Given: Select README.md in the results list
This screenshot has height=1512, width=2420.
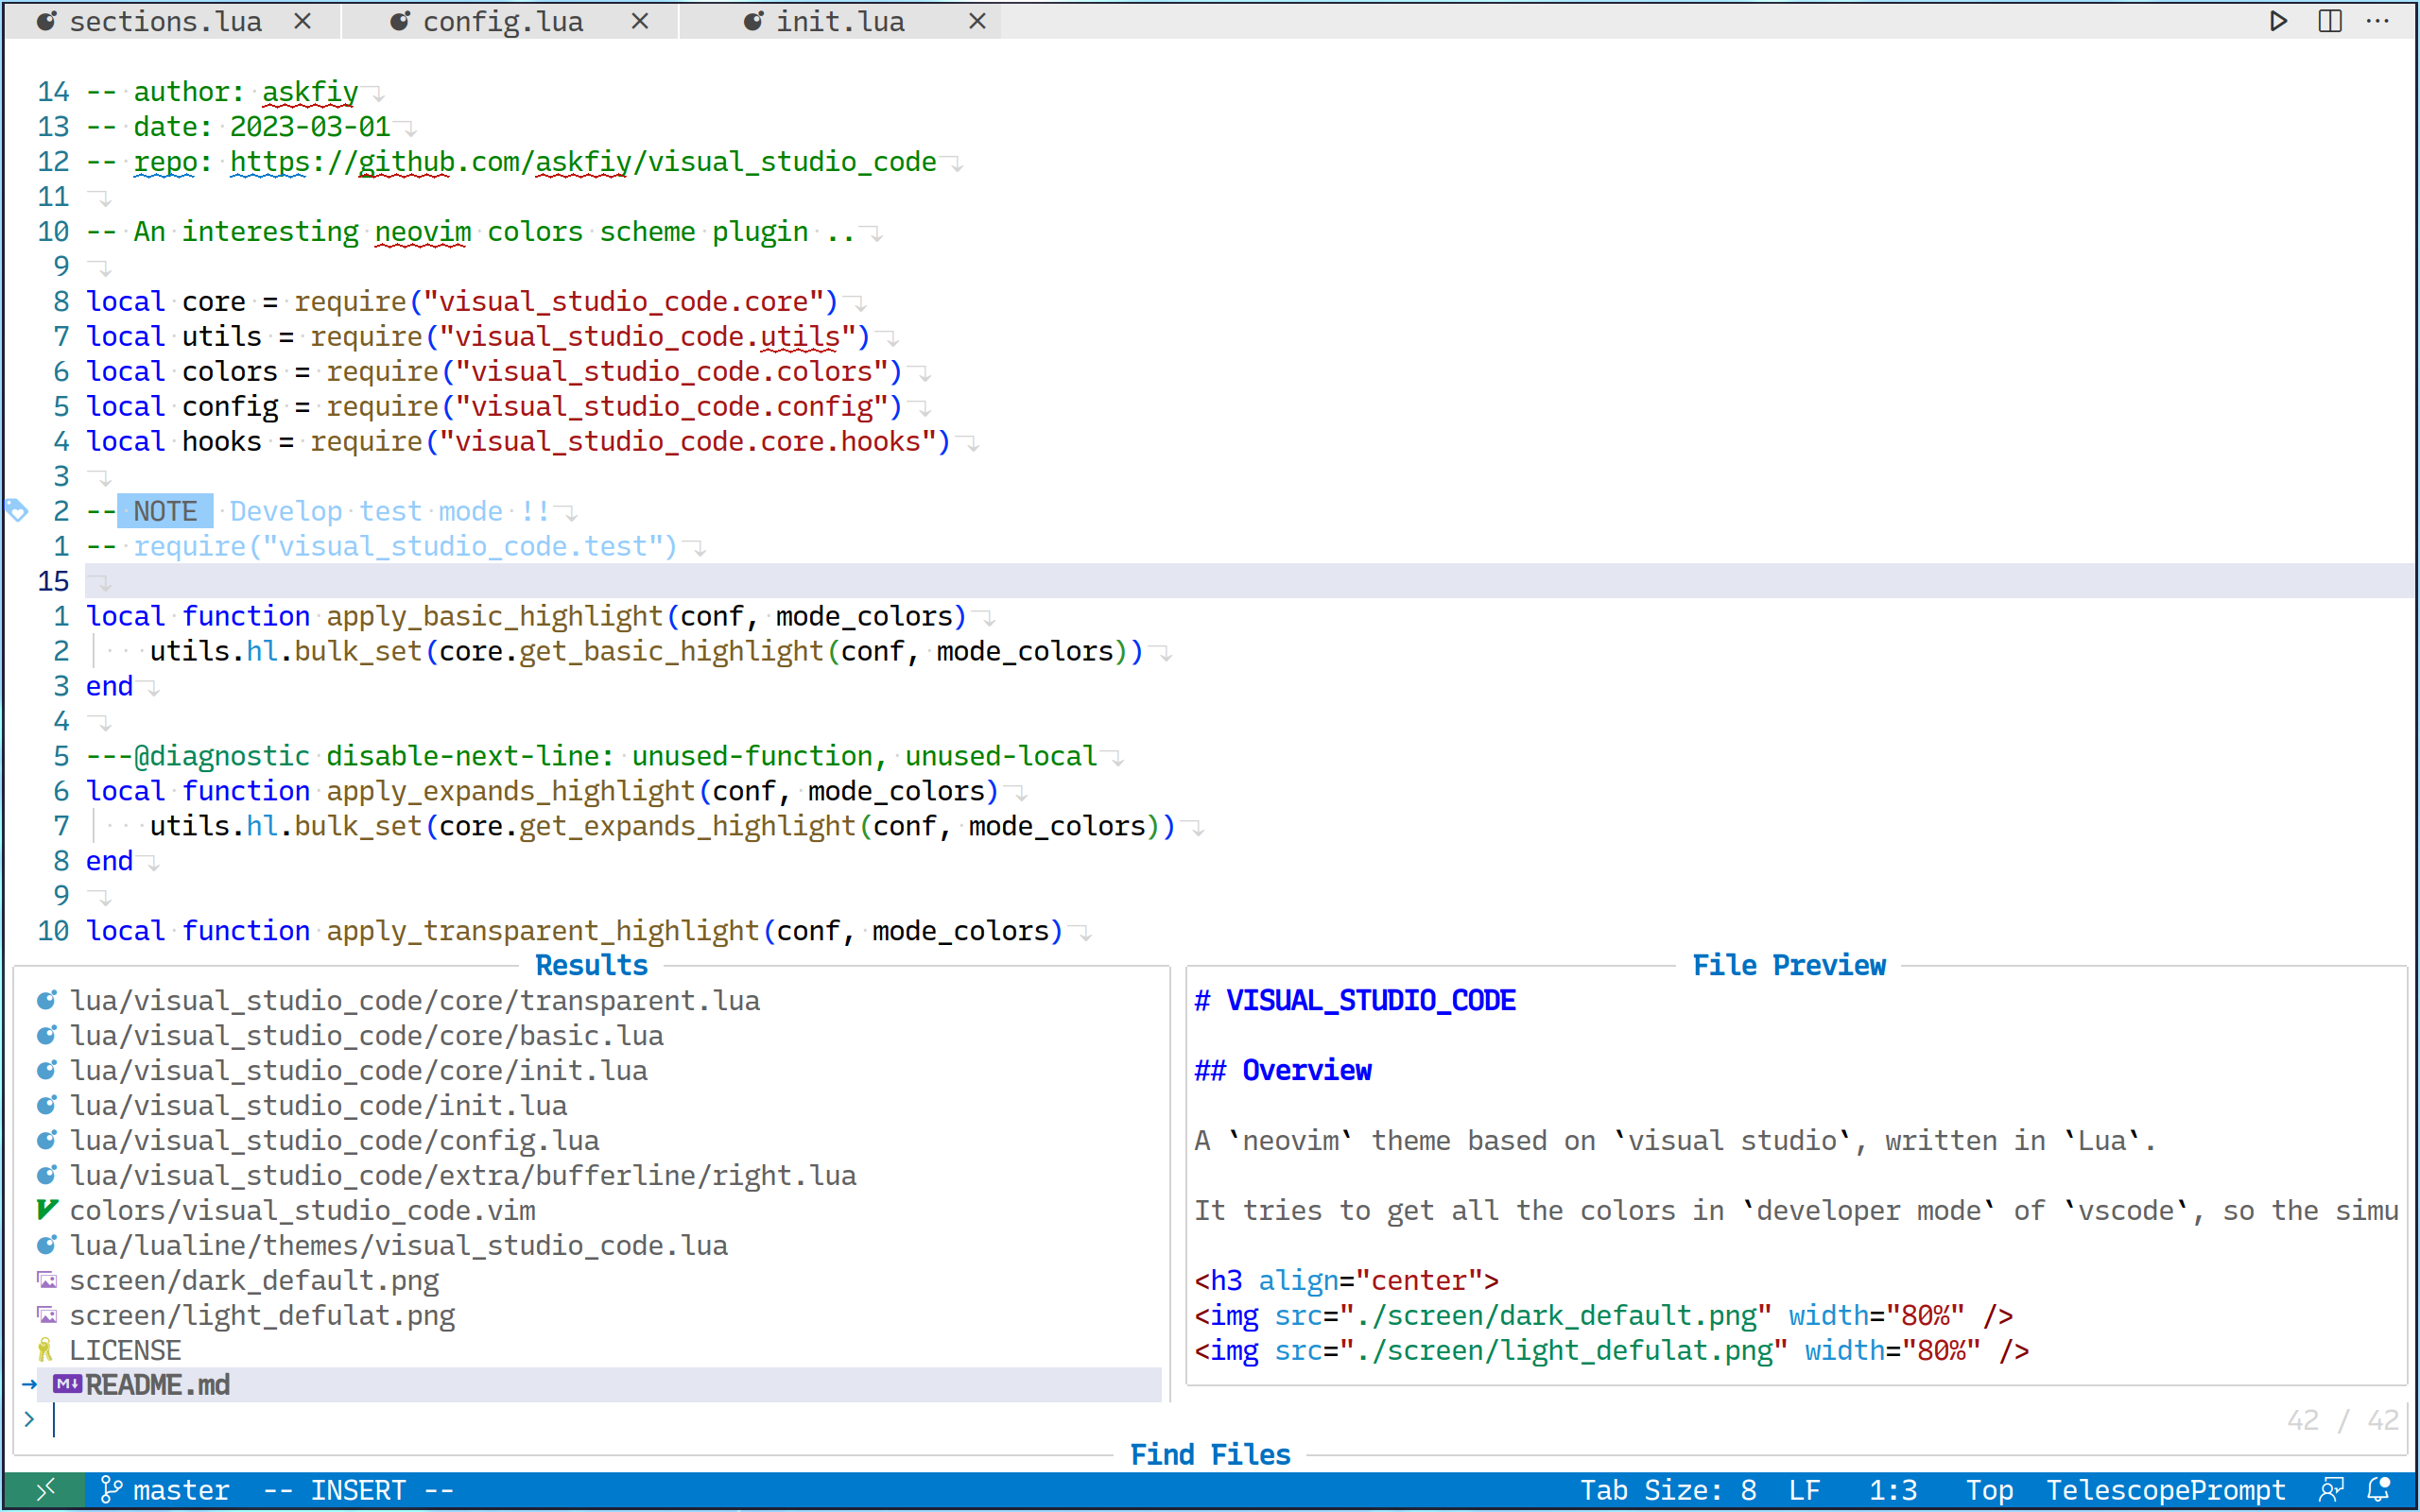Looking at the screenshot, I should (157, 1385).
